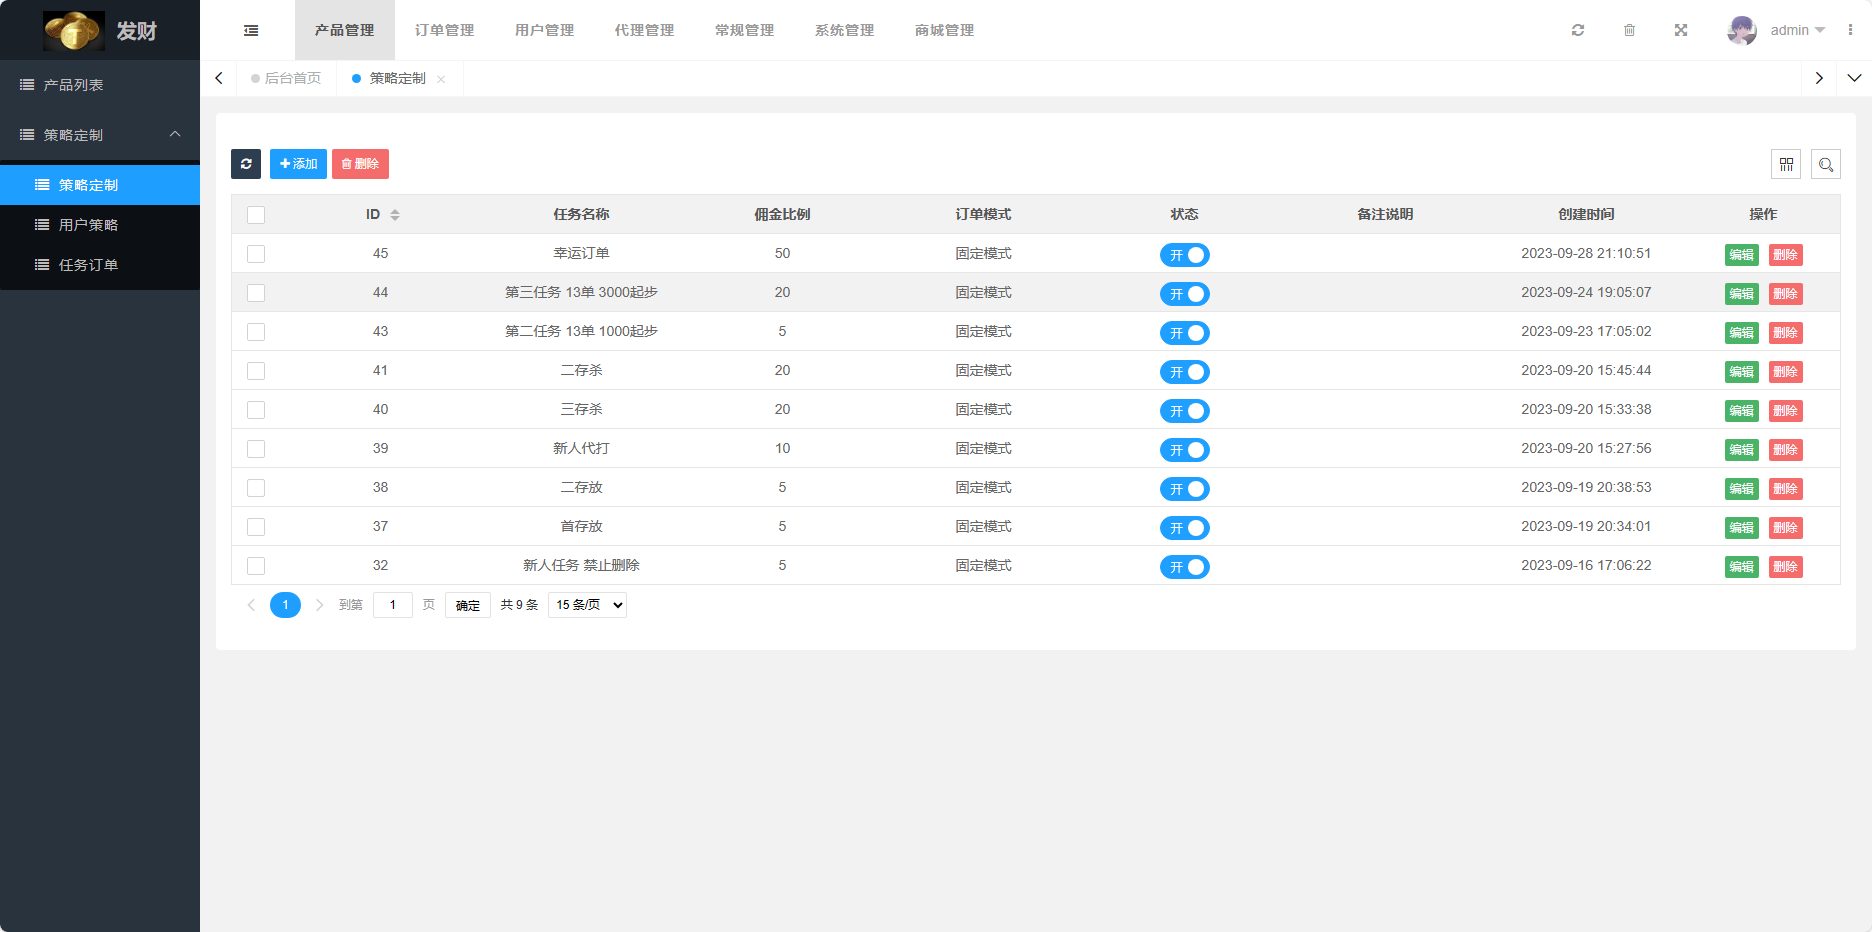Select the active 策略定制 sidebar item
This screenshot has height=932, width=1872.
100,185
